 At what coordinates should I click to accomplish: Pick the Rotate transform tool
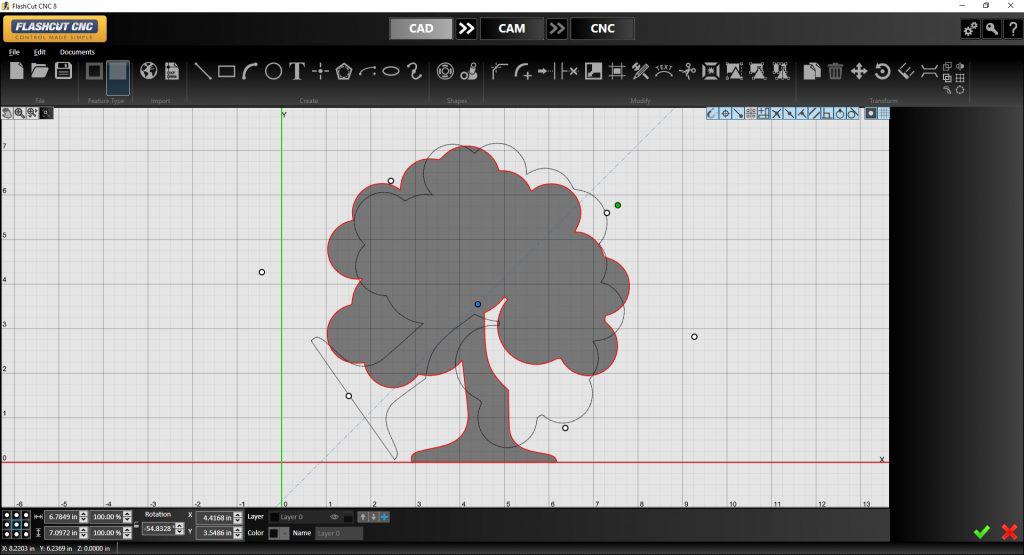[x=882, y=71]
